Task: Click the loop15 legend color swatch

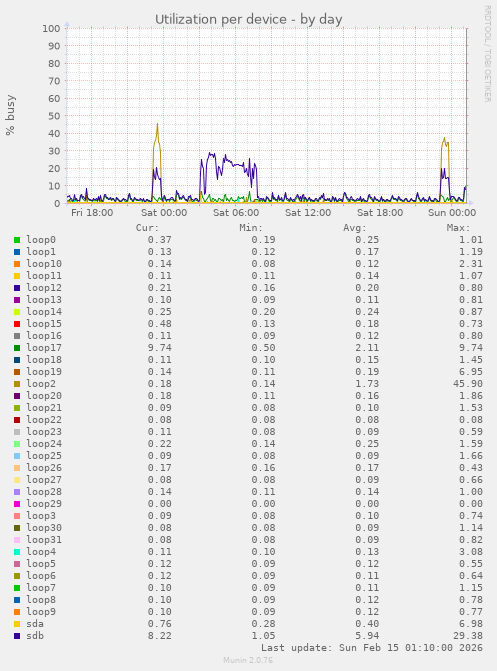Action: 17,324
